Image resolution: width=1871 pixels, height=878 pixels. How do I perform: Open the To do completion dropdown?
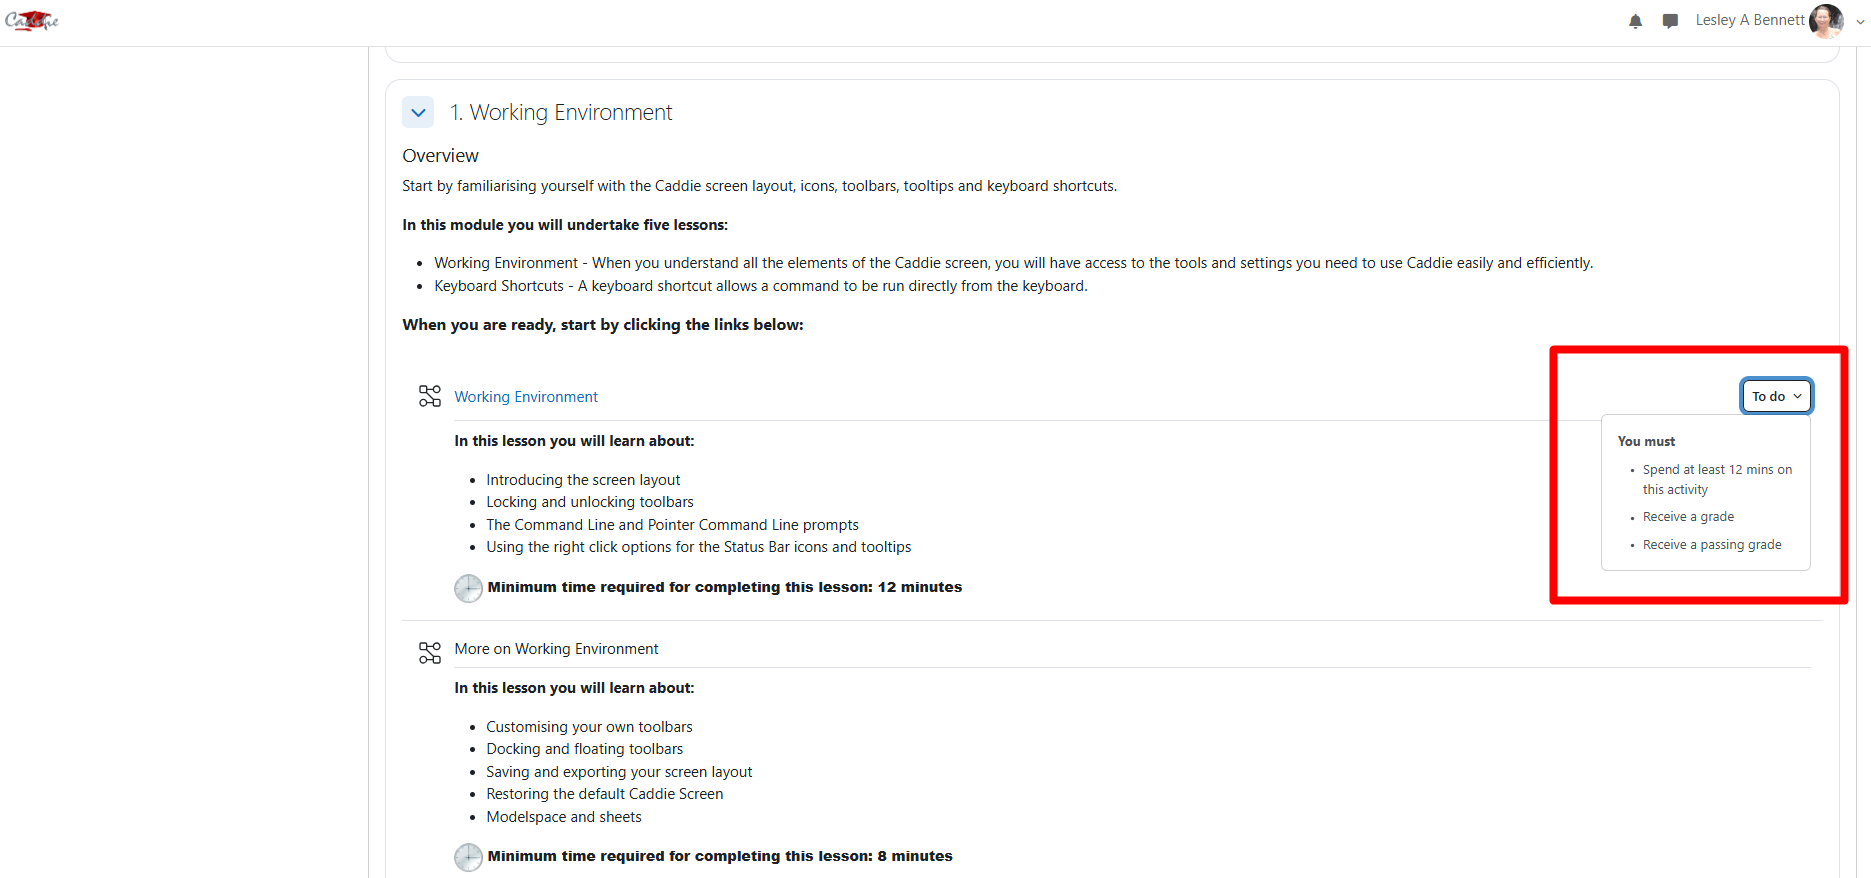[1776, 396]
